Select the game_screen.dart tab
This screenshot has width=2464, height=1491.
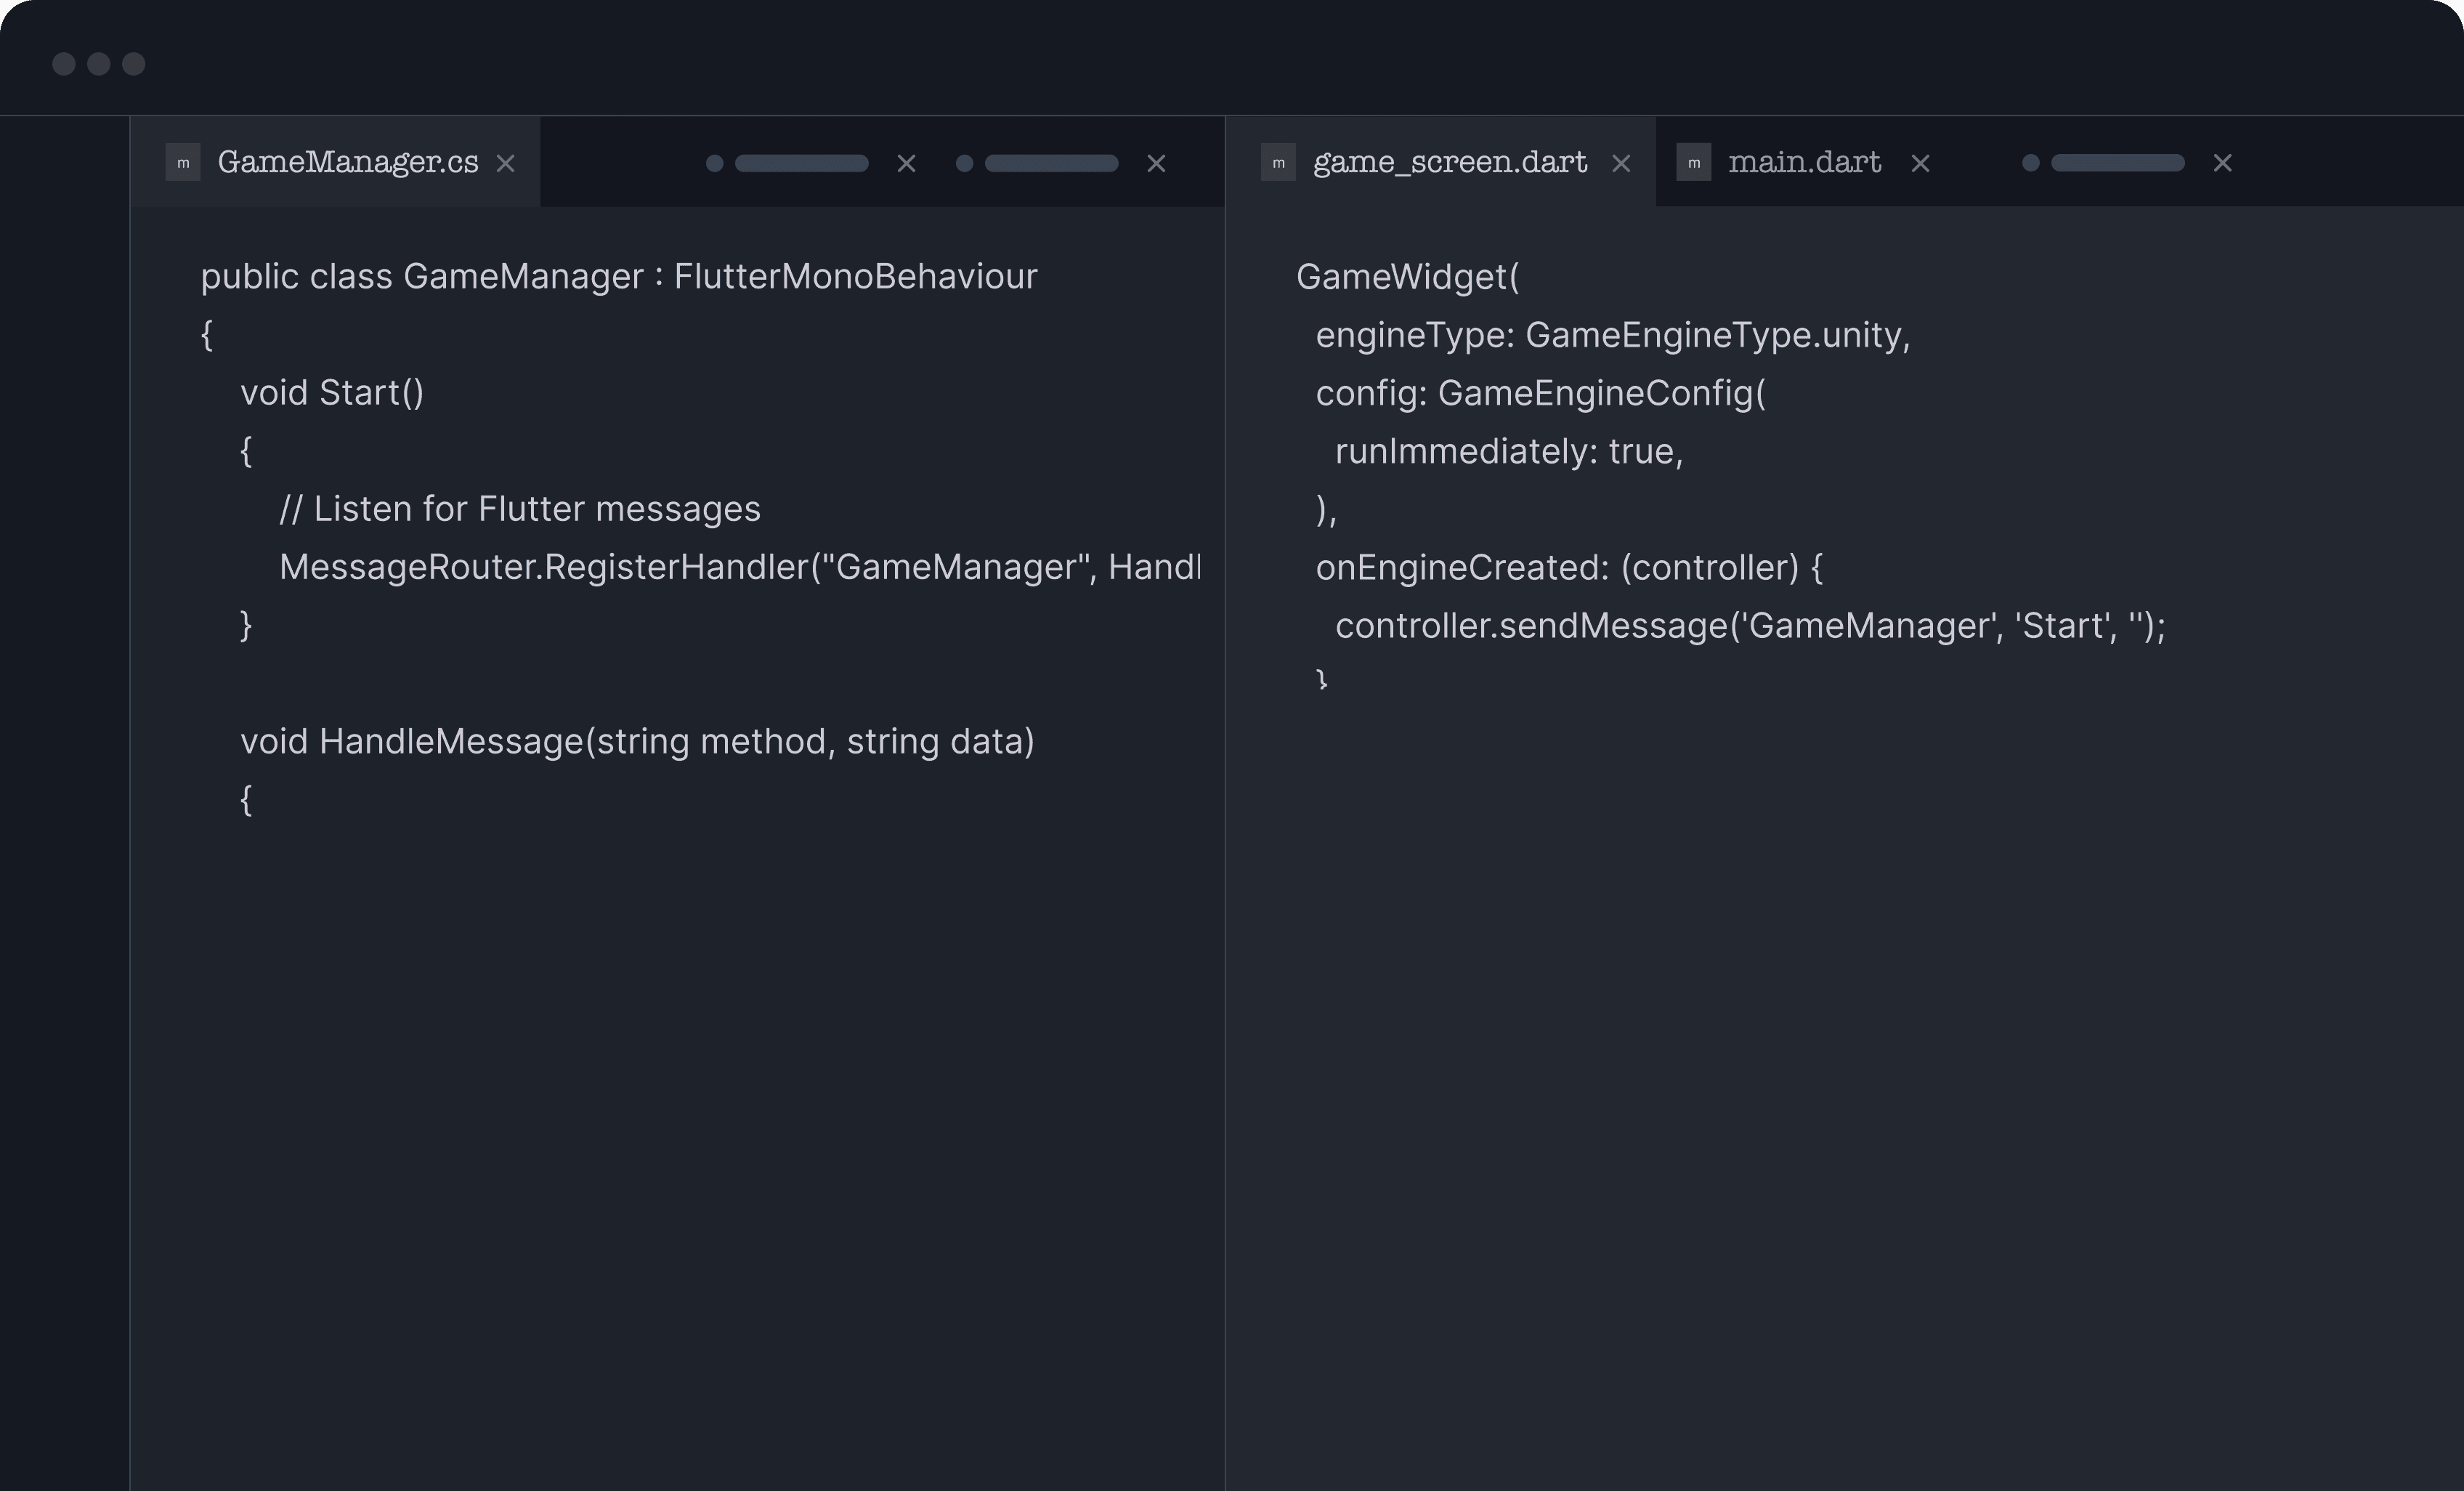(1449, 163)
